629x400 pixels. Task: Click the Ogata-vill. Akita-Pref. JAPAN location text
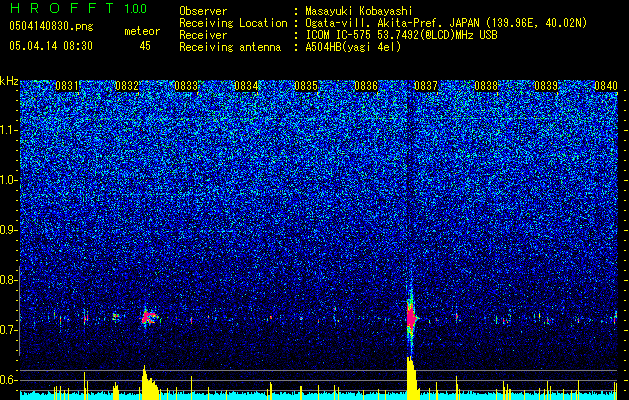[x=446, y=23]
